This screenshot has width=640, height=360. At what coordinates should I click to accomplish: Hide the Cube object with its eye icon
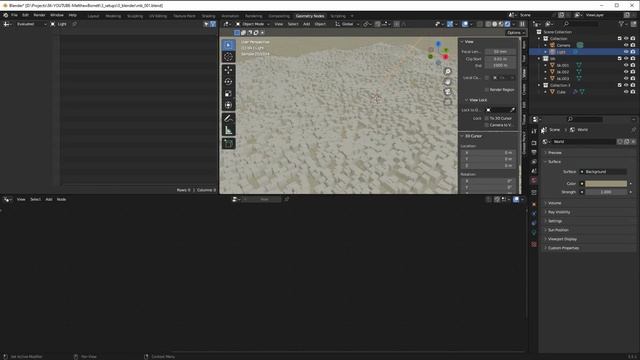tap(626, 92)
